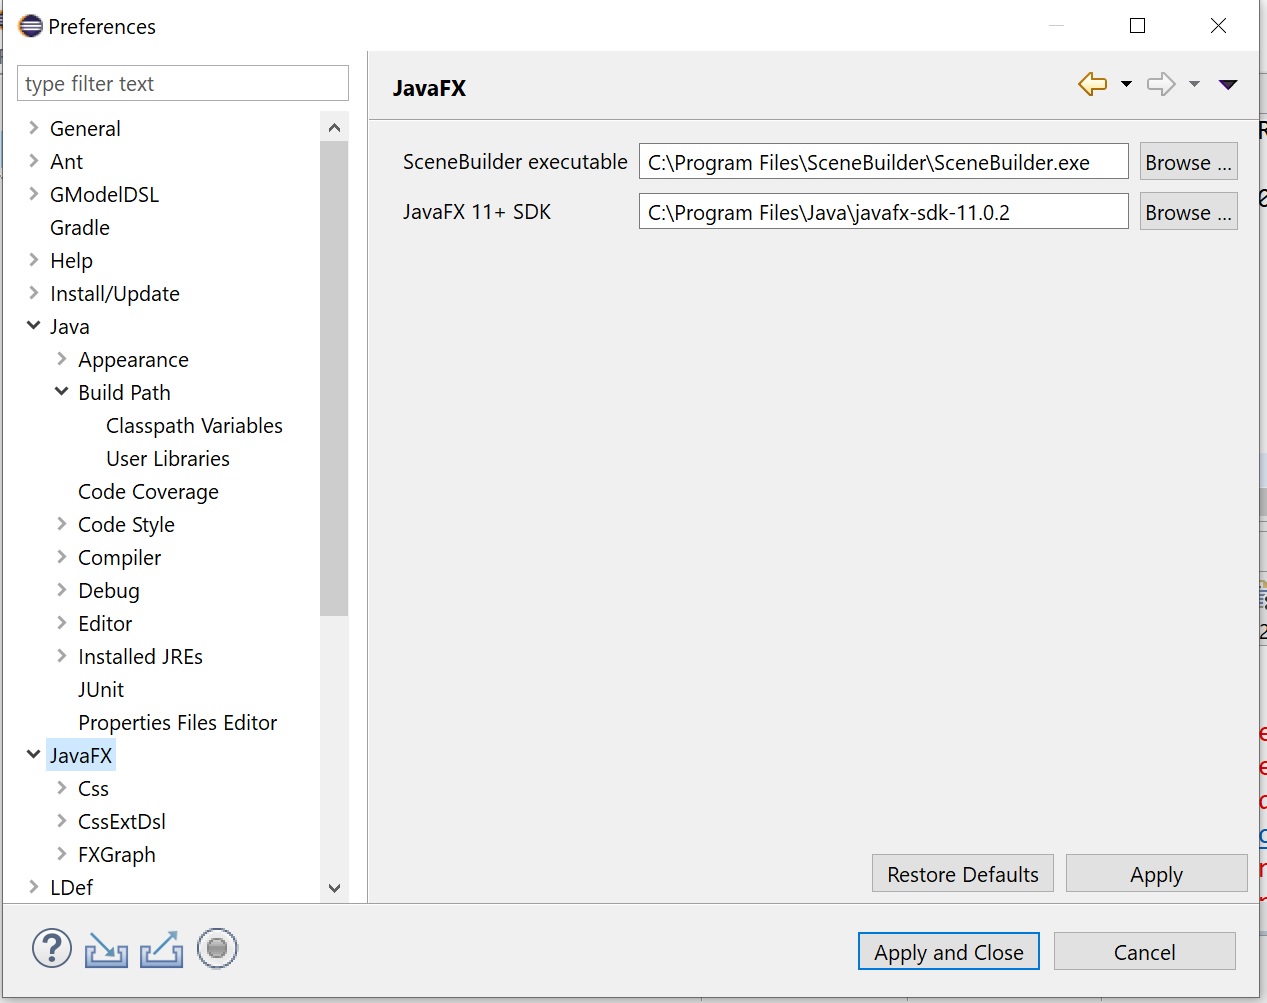This screenshot has height=1003, width=1267.
Task: Click the Import preferences icon
Action: 106,949
